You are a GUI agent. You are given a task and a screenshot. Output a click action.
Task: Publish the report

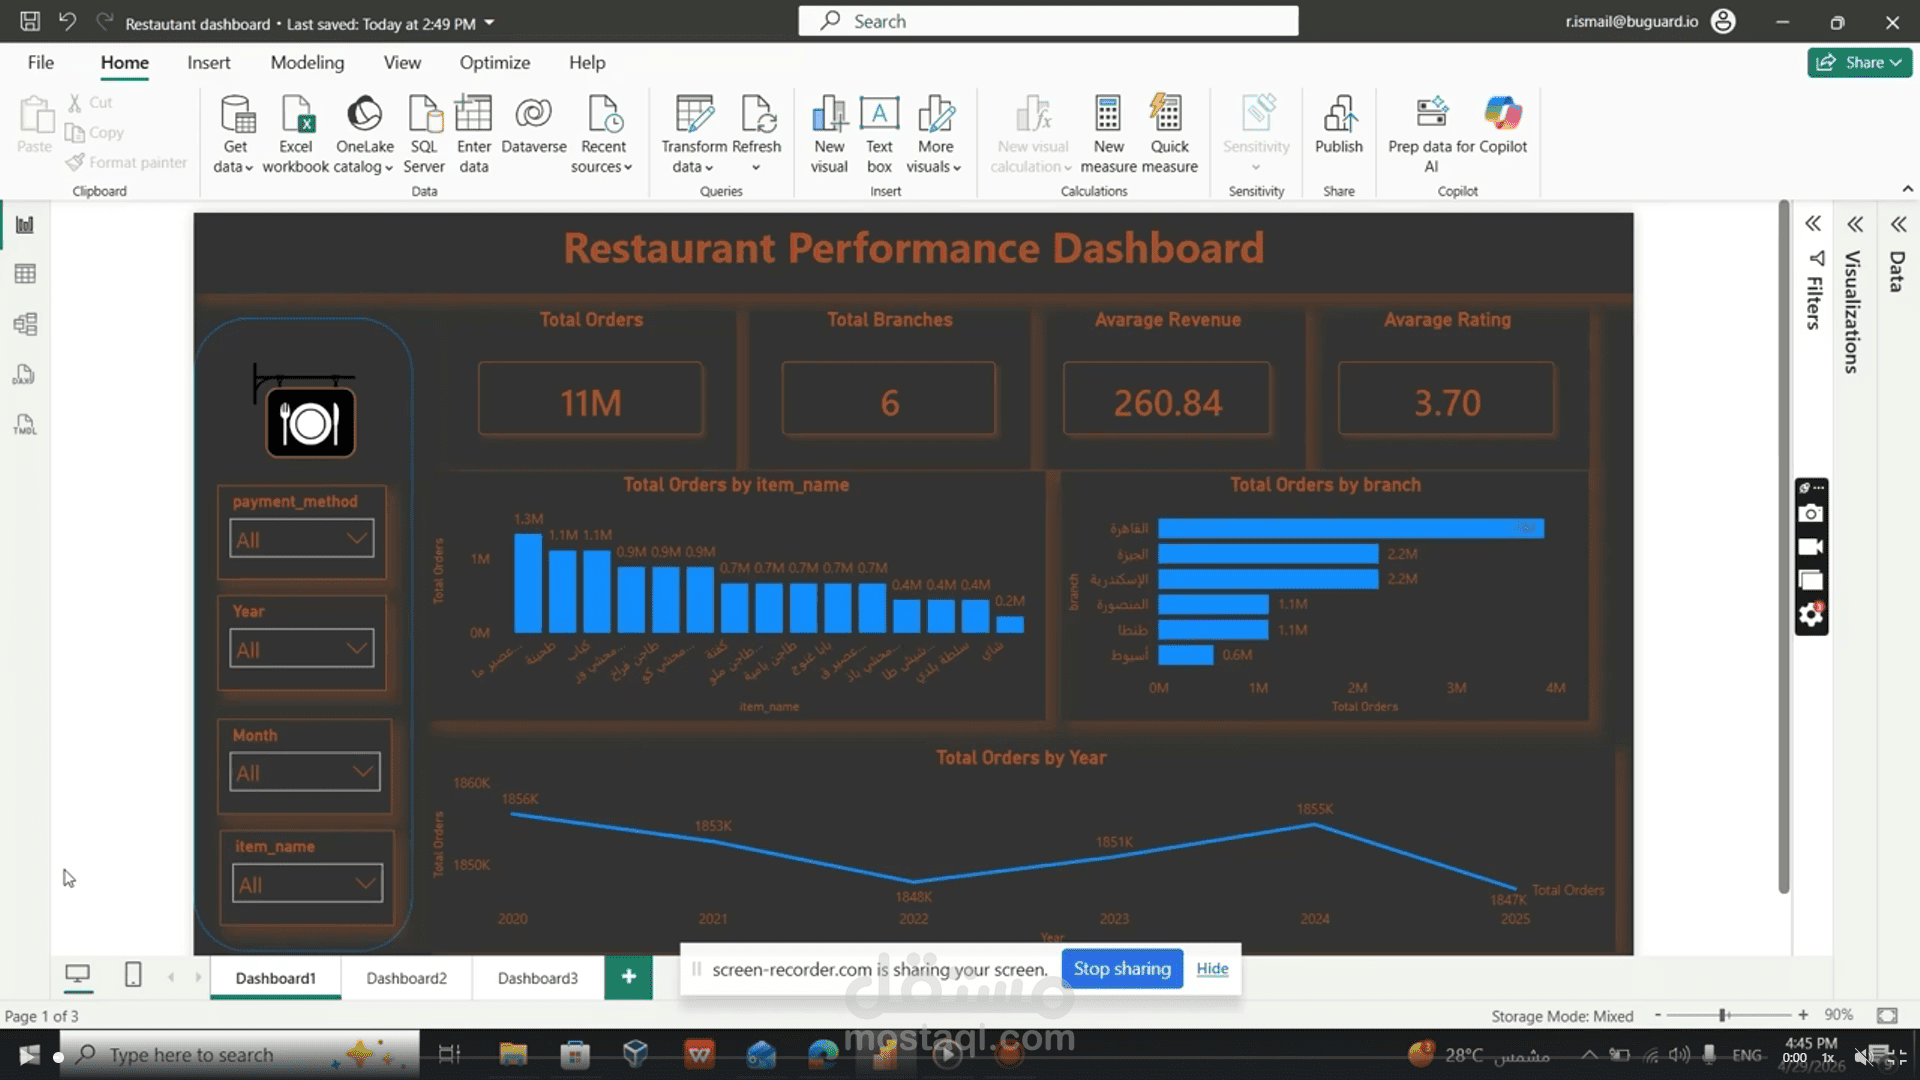(x=1338, y=125)
